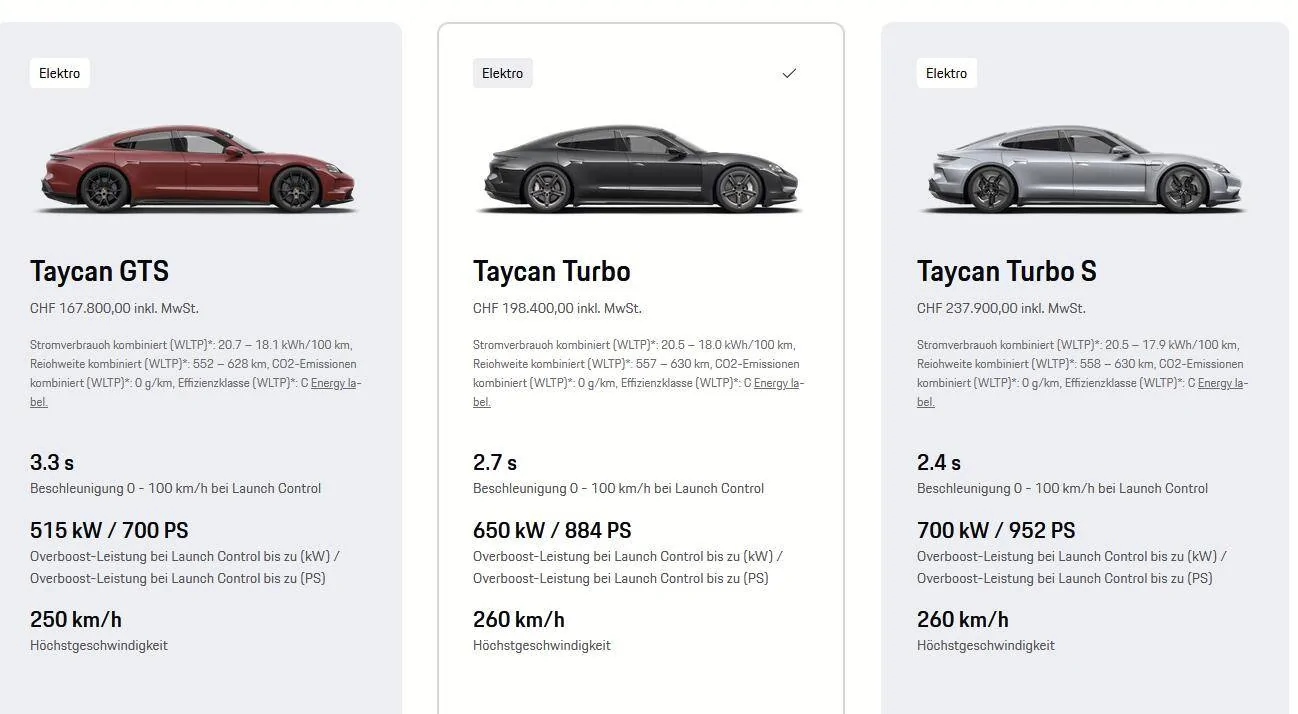1298x714 pixels.
Task: Select the dark grey Taycan Turbo car image
Action: (641, 169)
